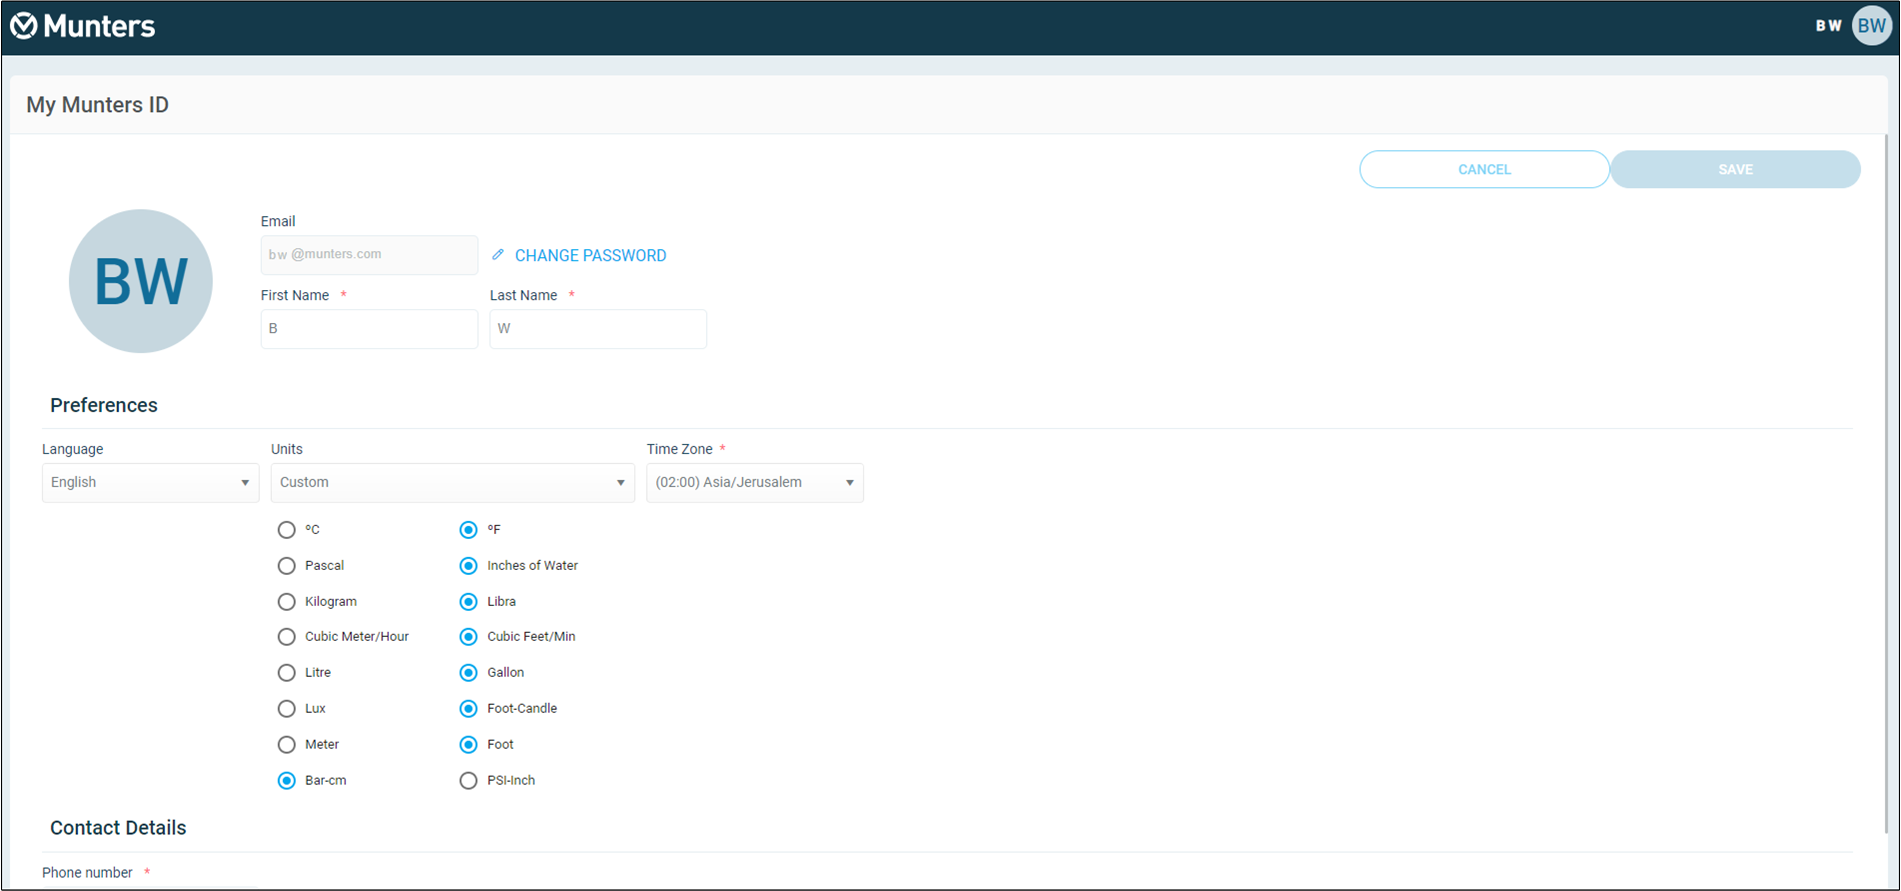Click the First Name input field
The image size is (1901, 891).
click(x=369, y=329)
